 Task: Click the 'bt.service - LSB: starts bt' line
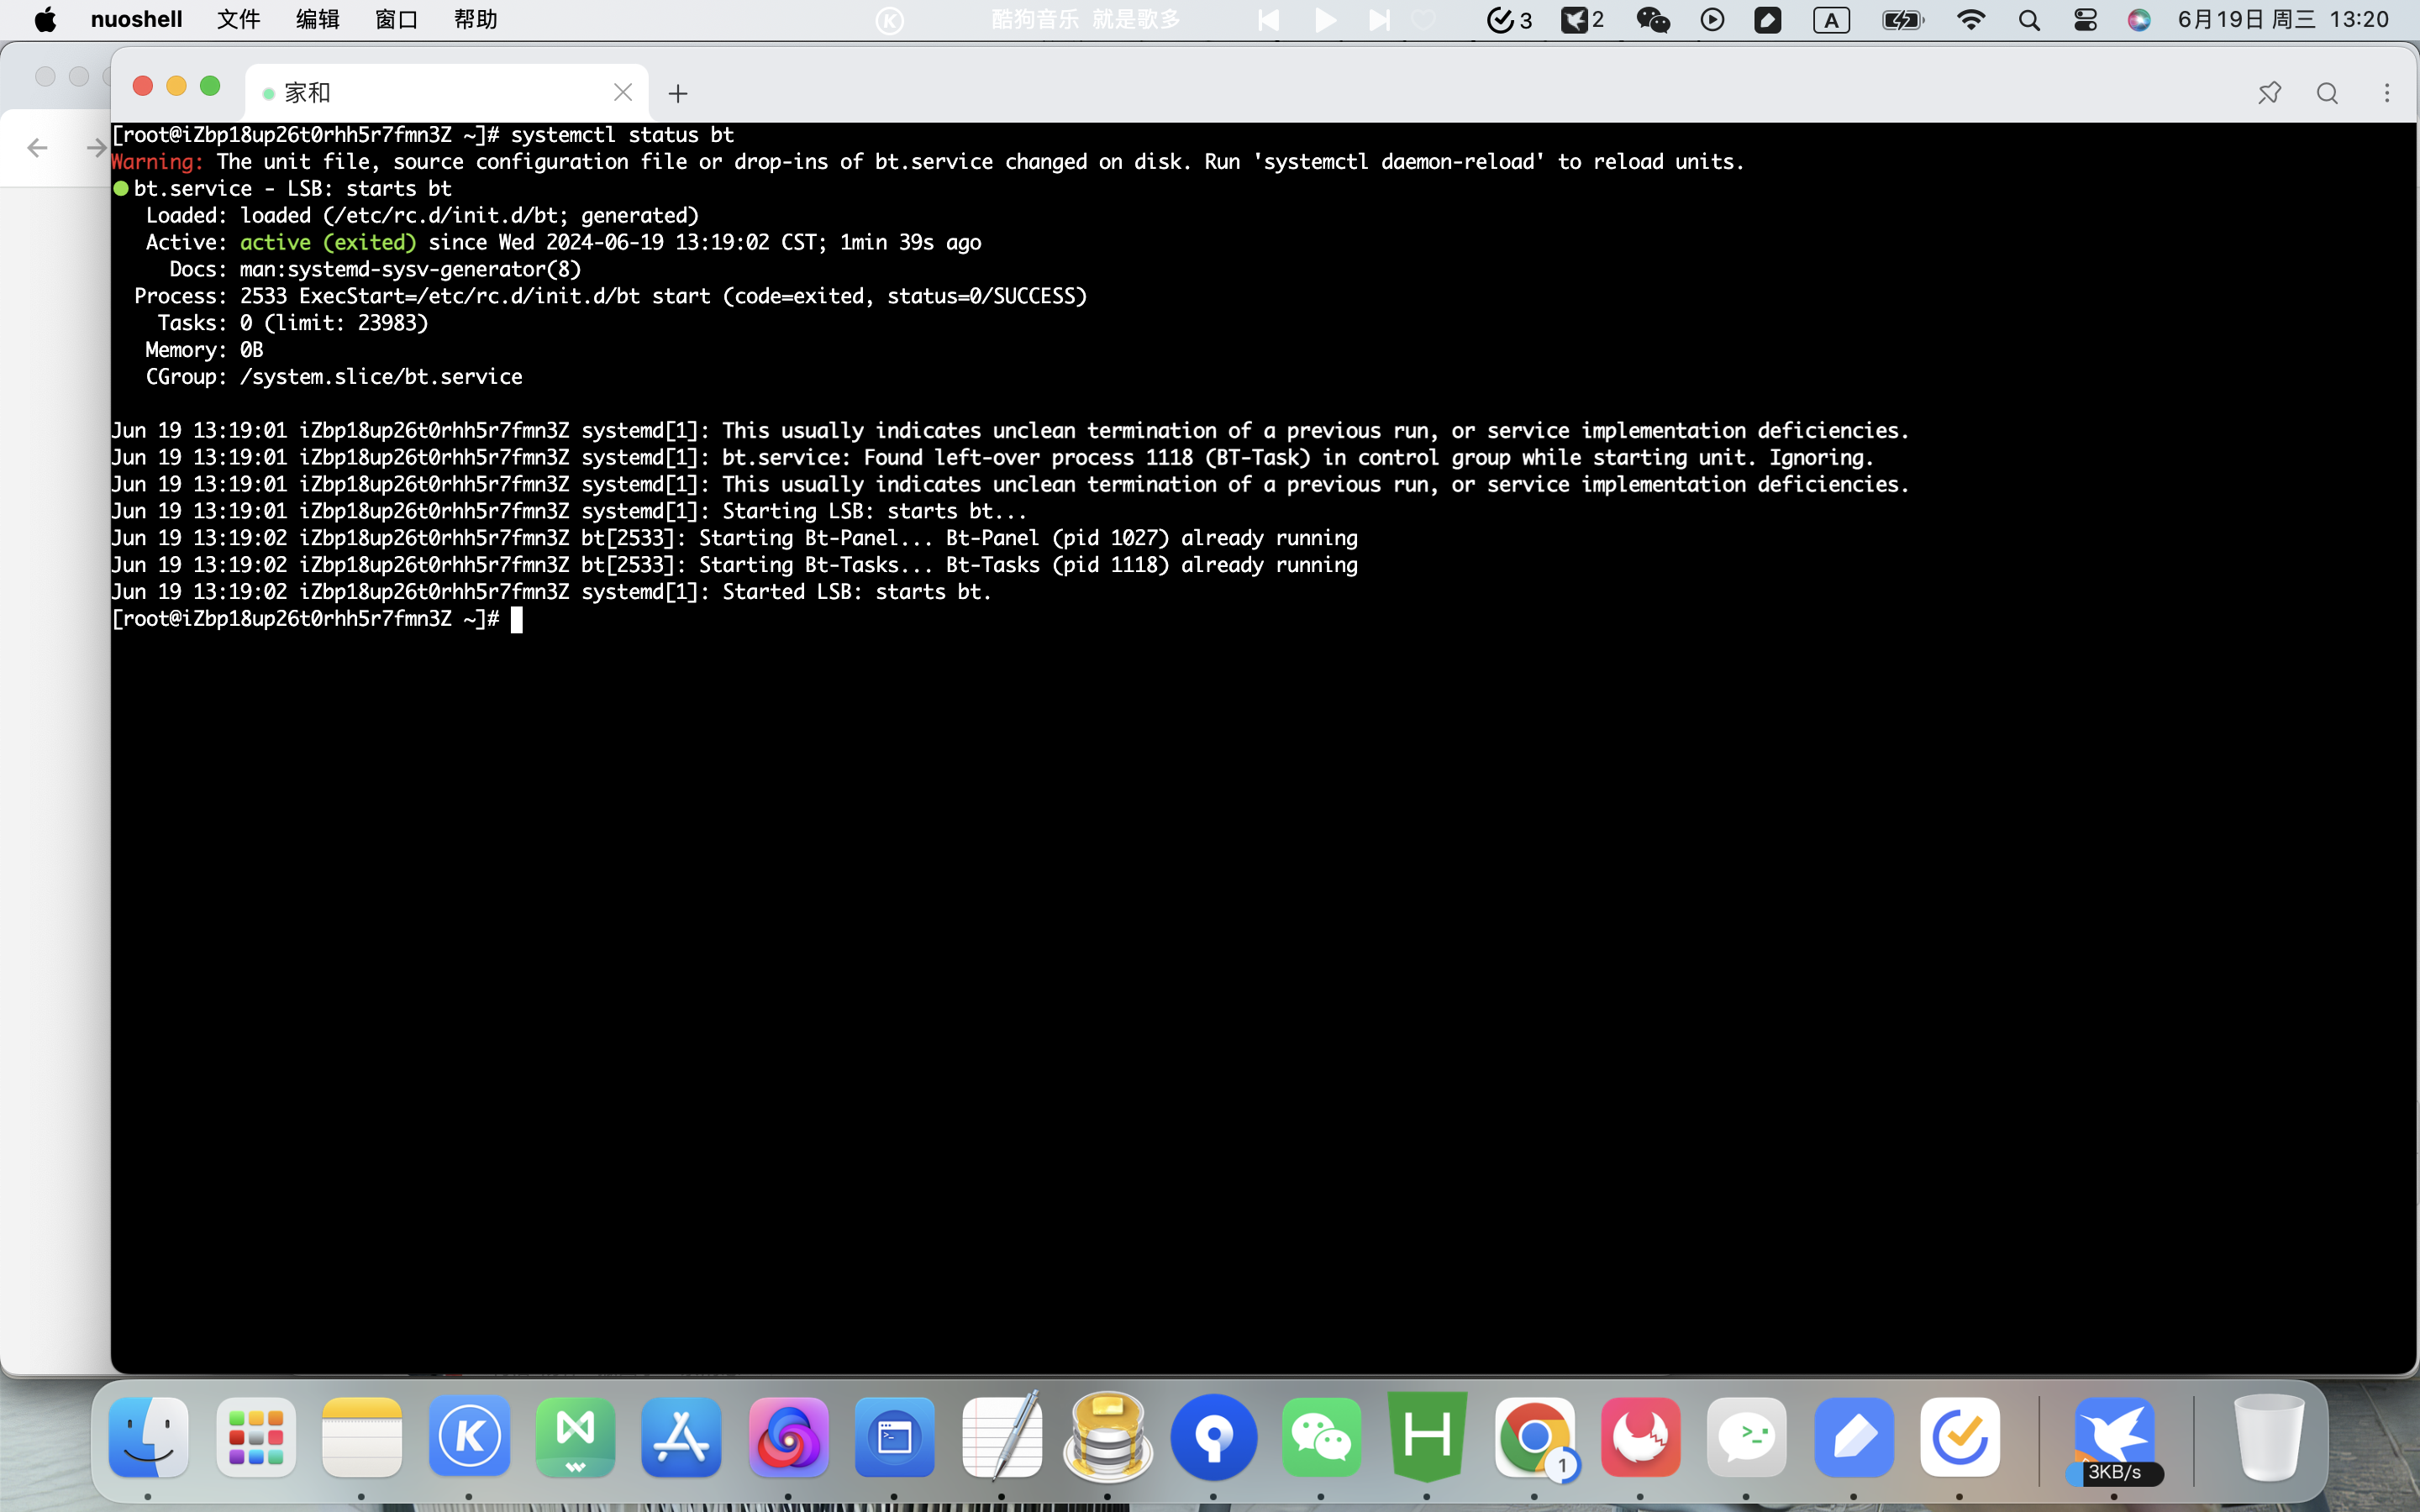coord(292,188)
